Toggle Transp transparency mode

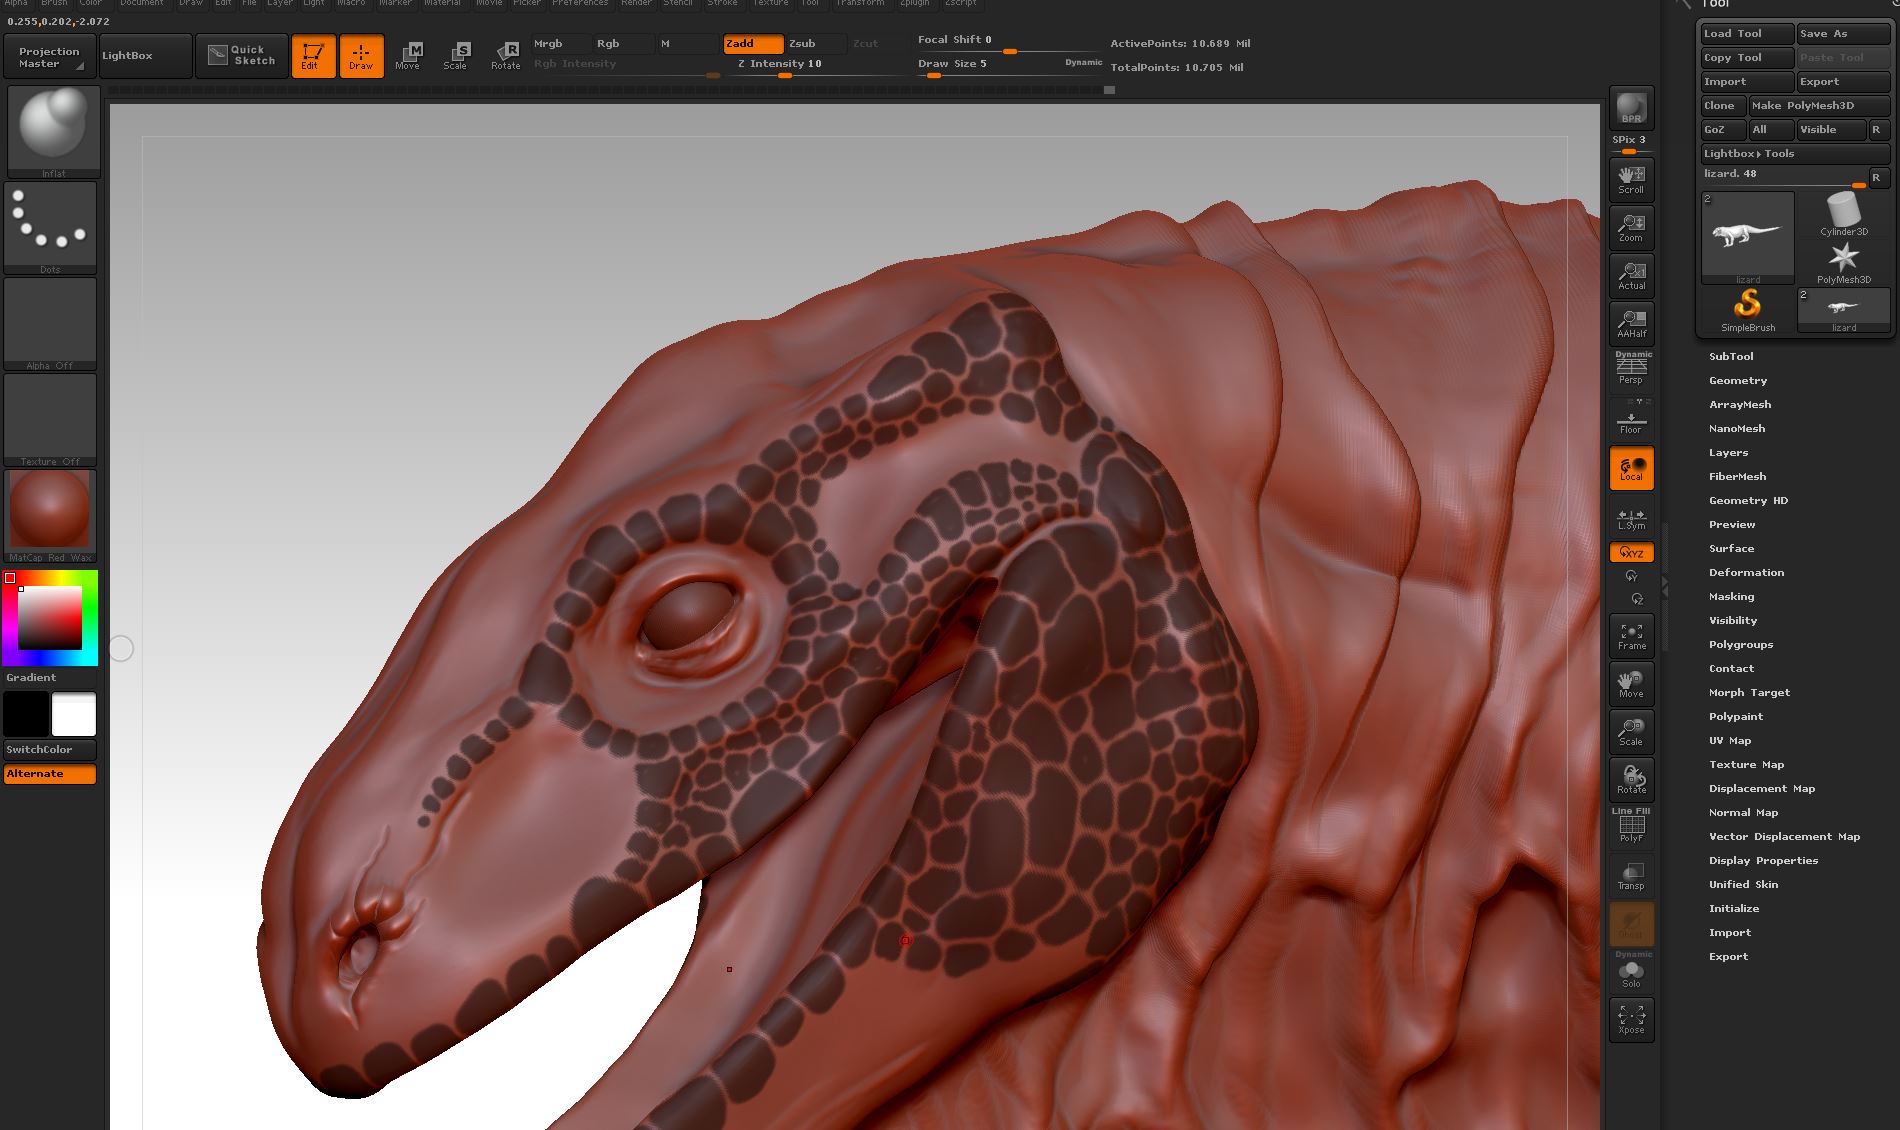(1631, 875)
